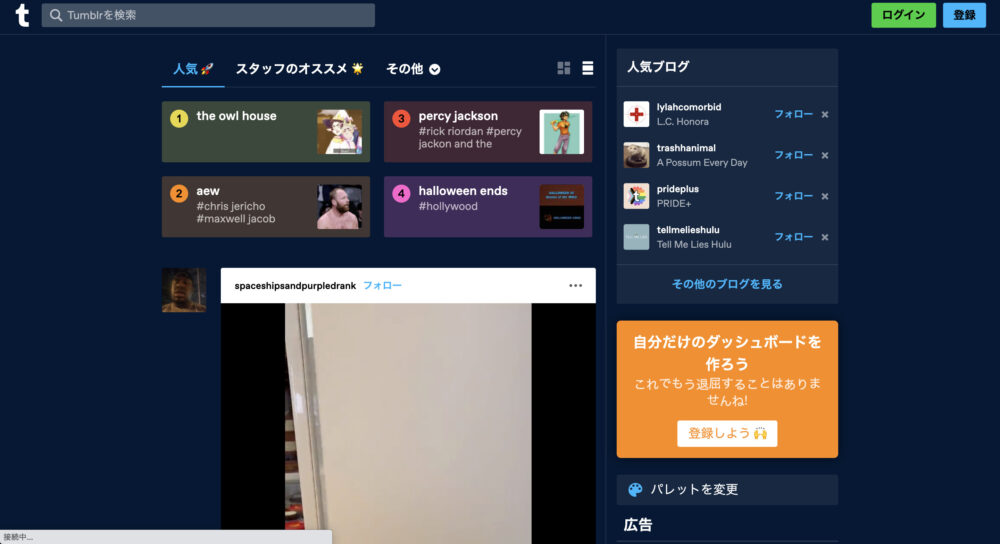The width and height of the screenshot is (1000, 544).
Task: Click the blue 登録 button
Action: click(x=964, y=15)
